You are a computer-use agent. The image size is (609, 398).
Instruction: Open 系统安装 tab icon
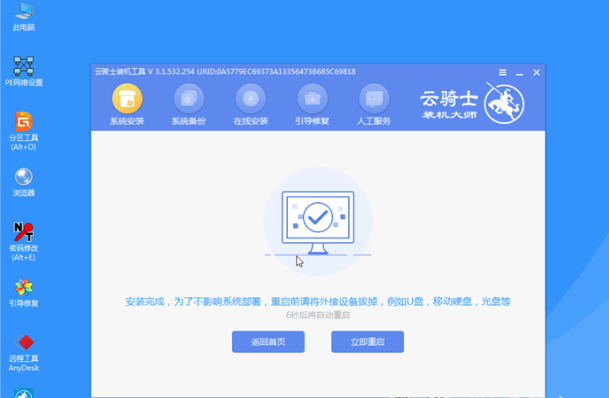tap(127, 99)
